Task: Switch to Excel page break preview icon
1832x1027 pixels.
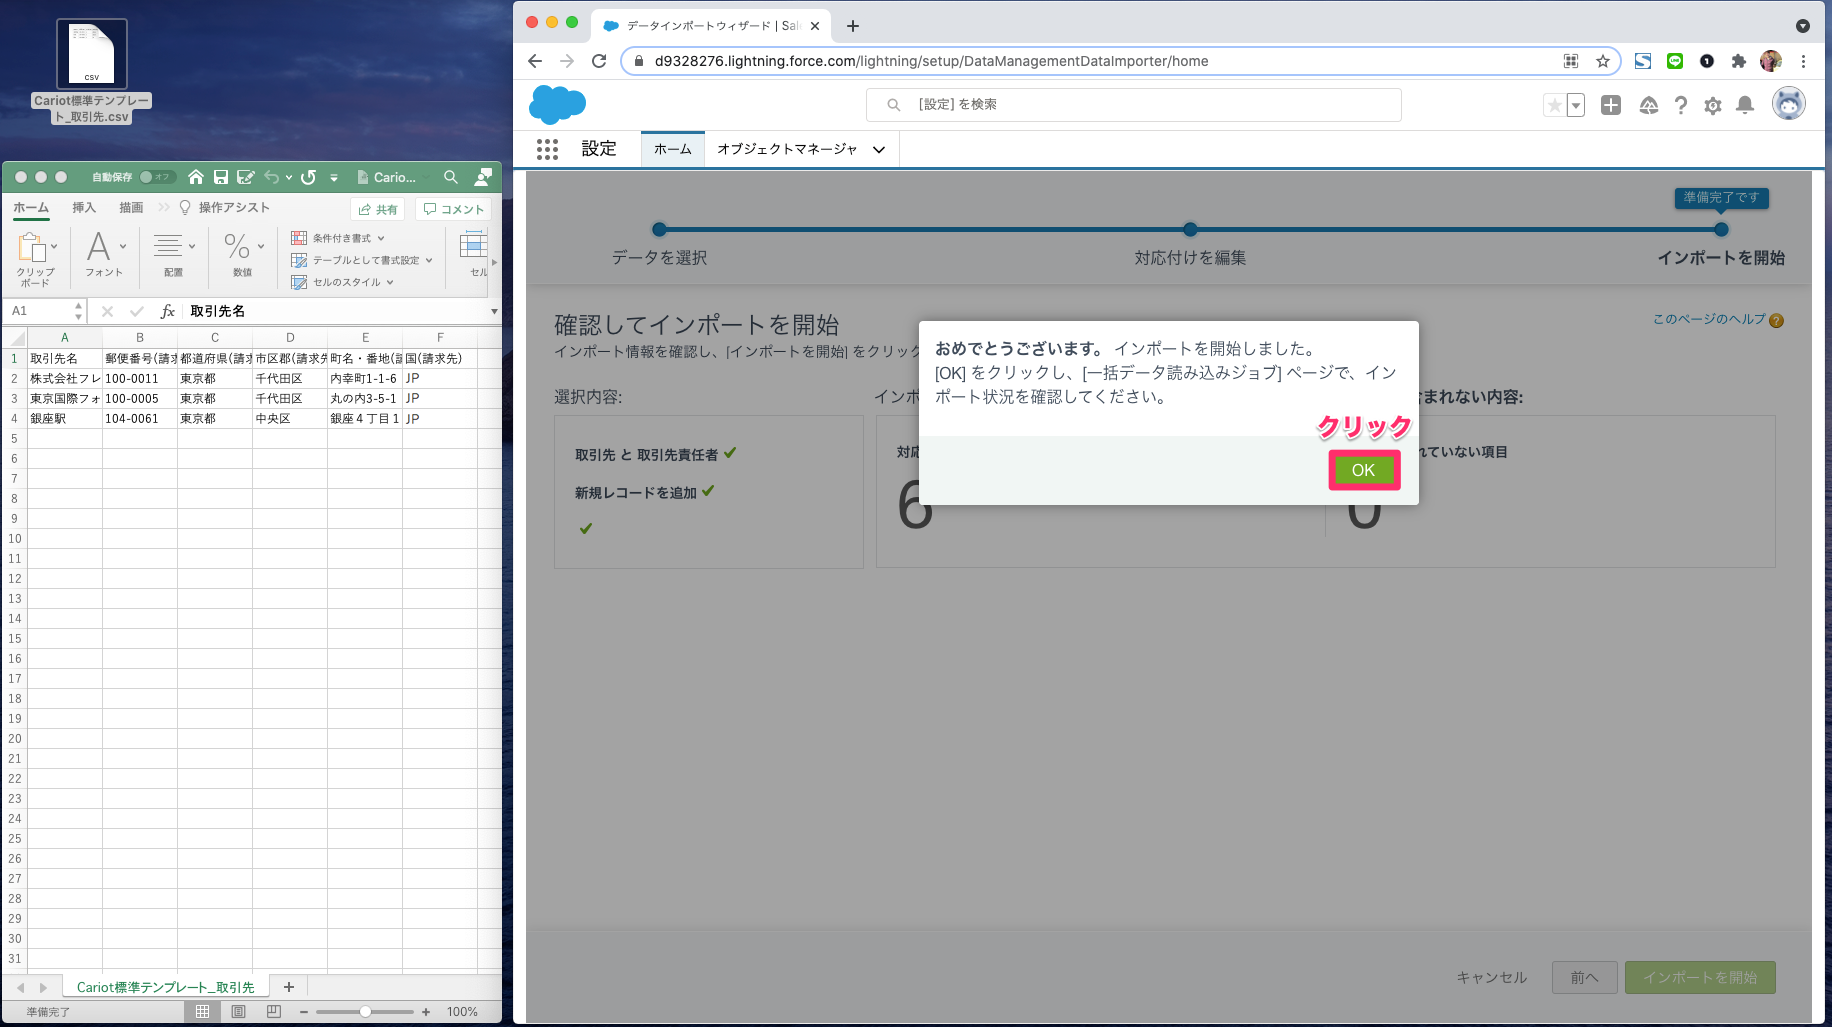Action: pyautogui.click(x=274, y=1012)
